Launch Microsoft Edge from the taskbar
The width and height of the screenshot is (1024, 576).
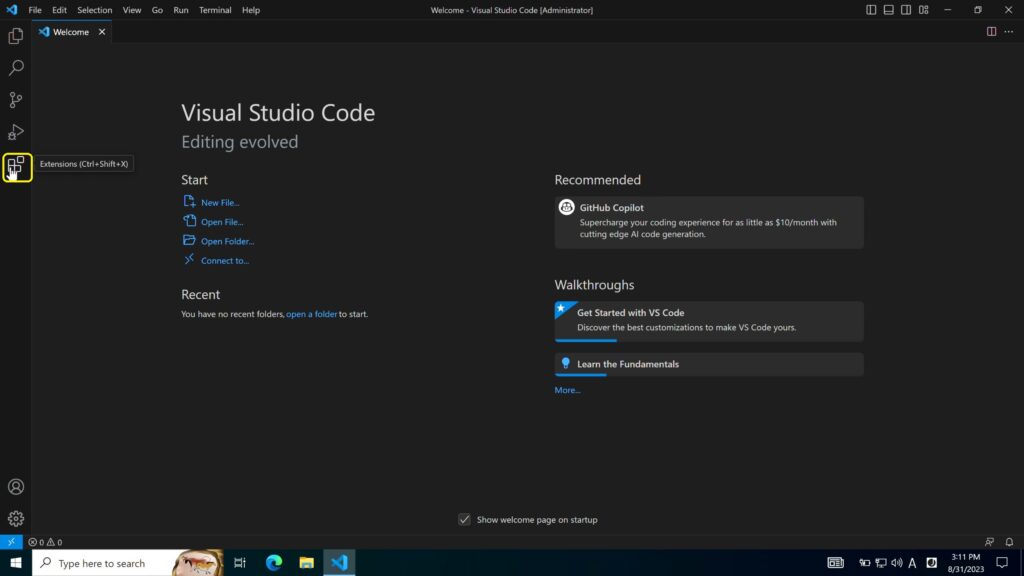[274, 562]
